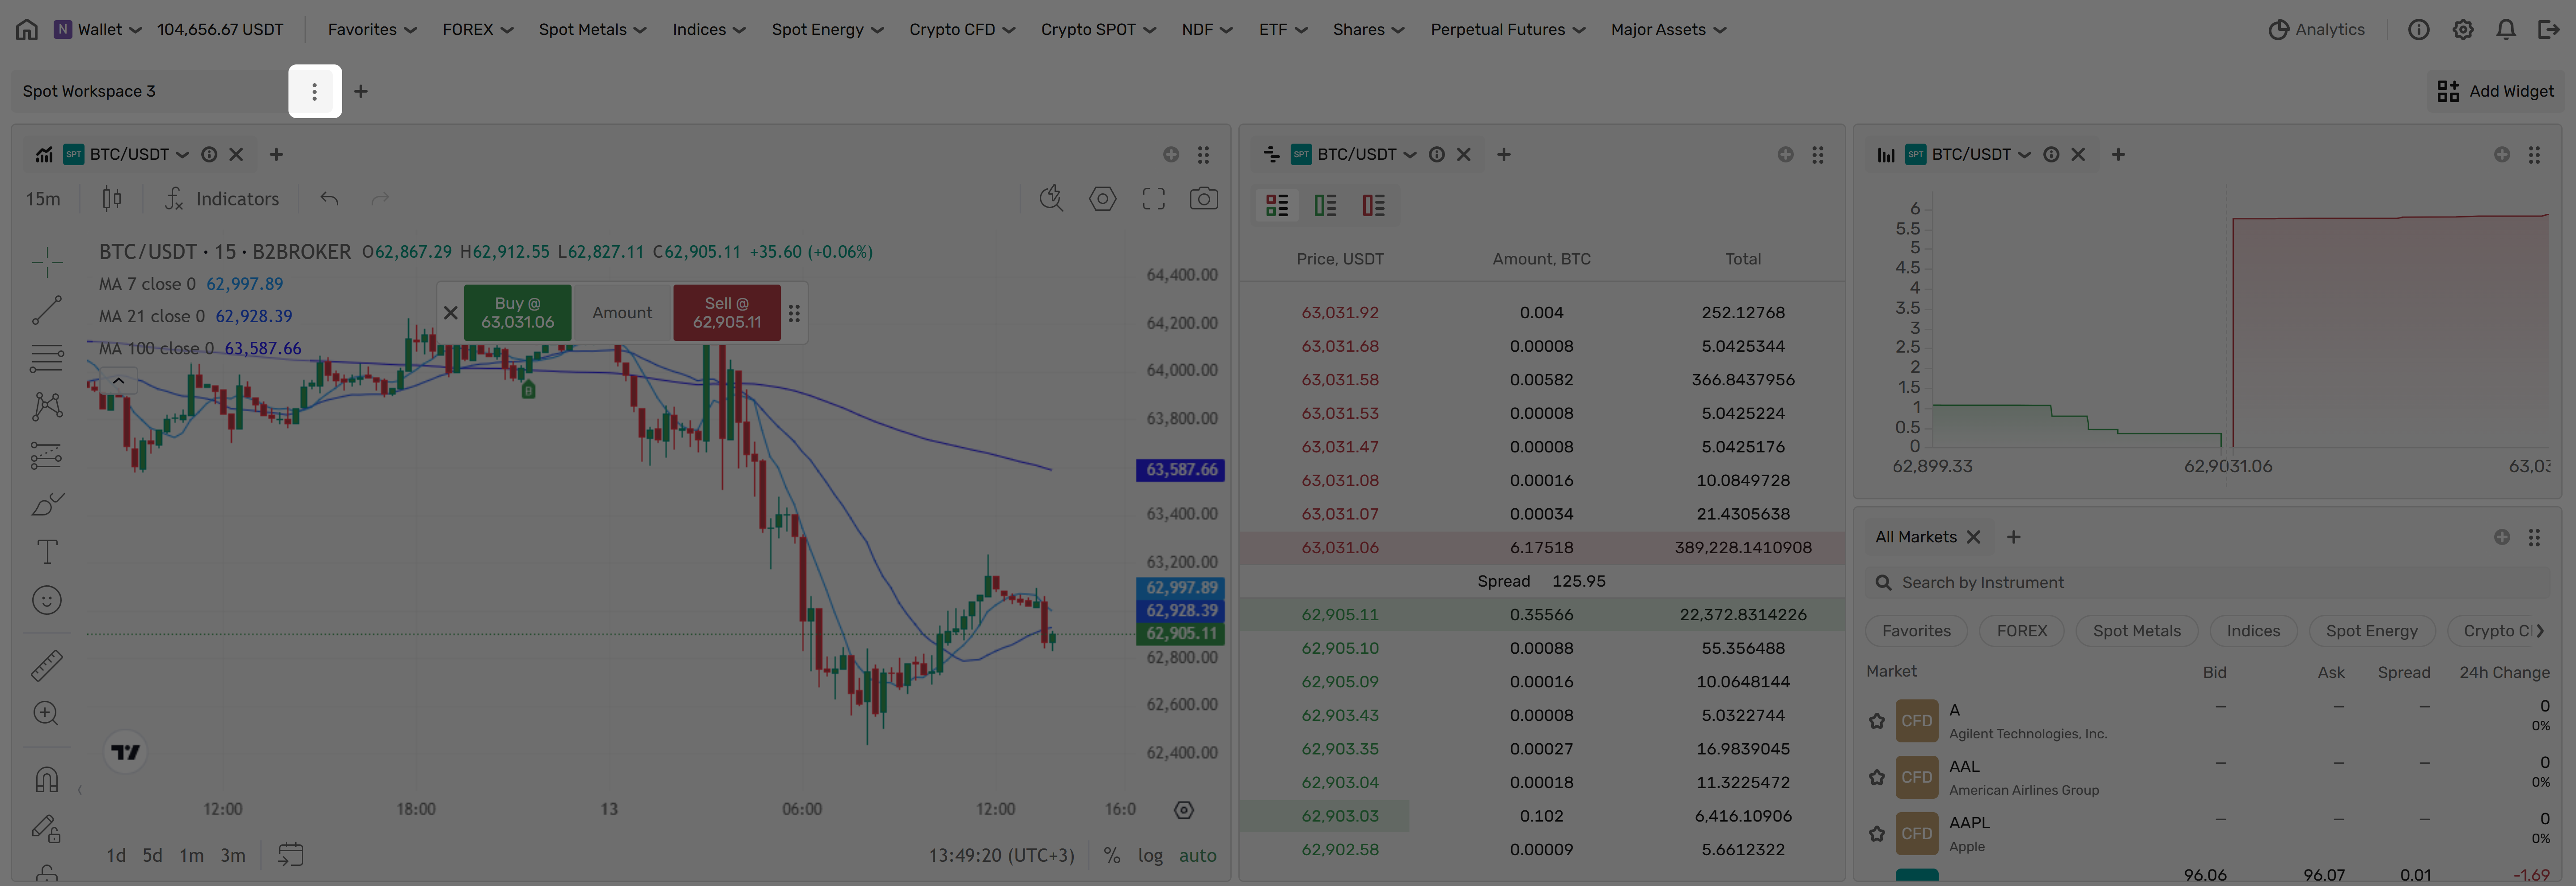Screen dimensions: 2576x886
Task: Search by Instrument in All Markets
Action: pos(2208,583)
